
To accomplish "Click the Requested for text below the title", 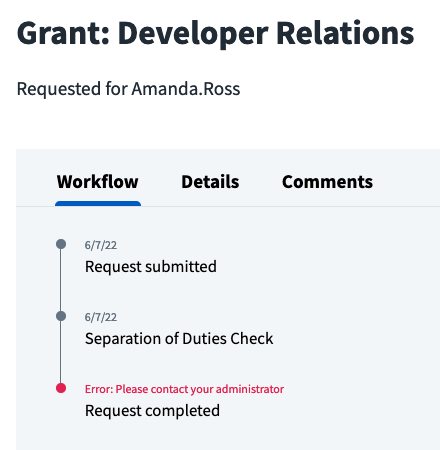I will pyautogui.click(x=72, y=89).
